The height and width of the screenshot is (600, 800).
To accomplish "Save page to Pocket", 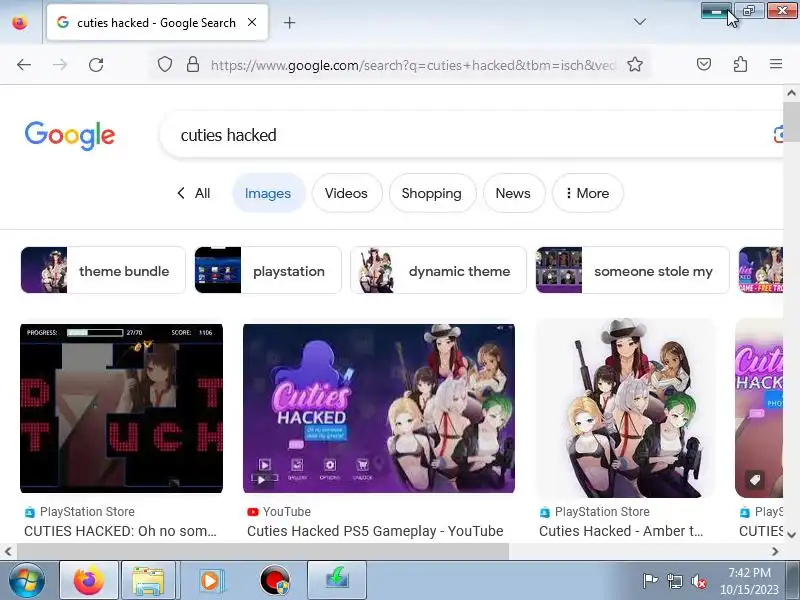I will tap(704, 64).
